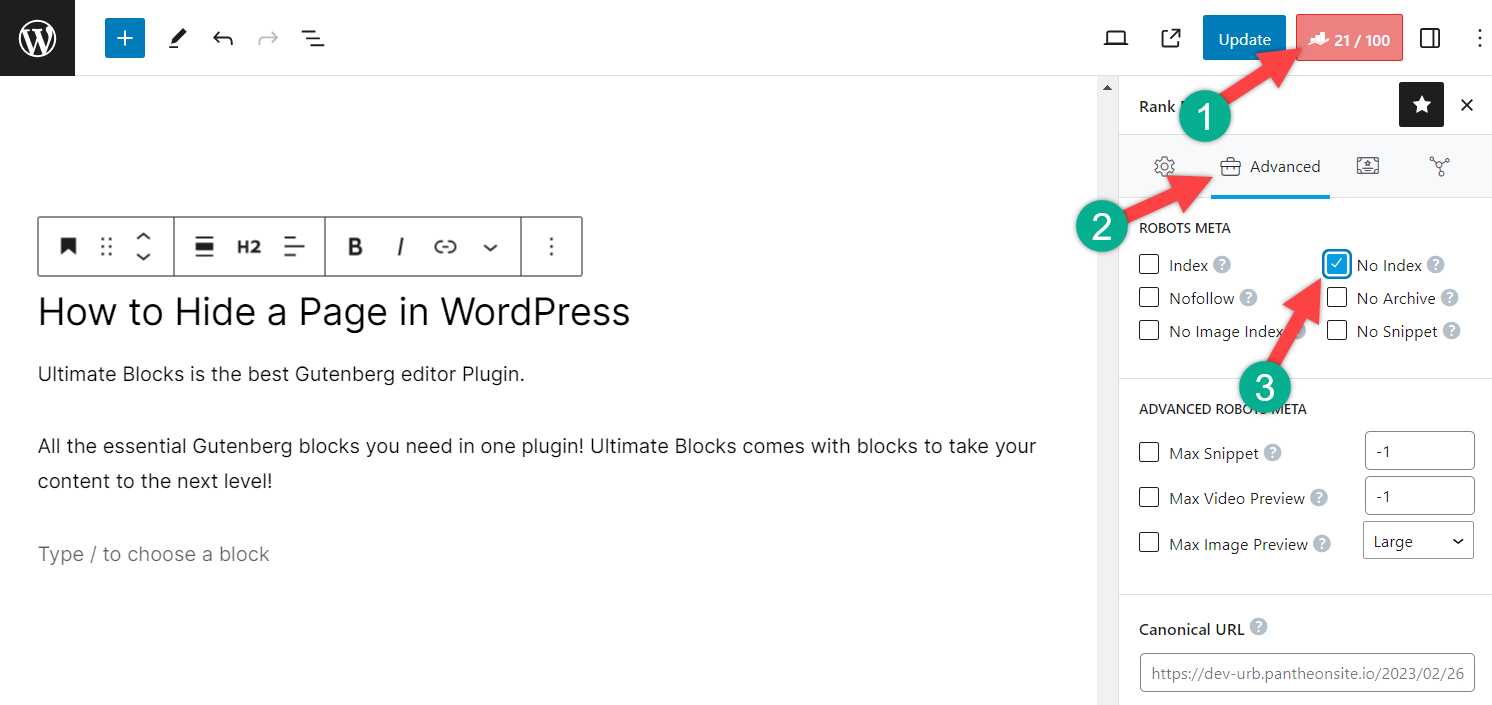The height and width of the screenshot is (705, 1492).
Task: Click the Update button
Action: (x=1244, y=39)
